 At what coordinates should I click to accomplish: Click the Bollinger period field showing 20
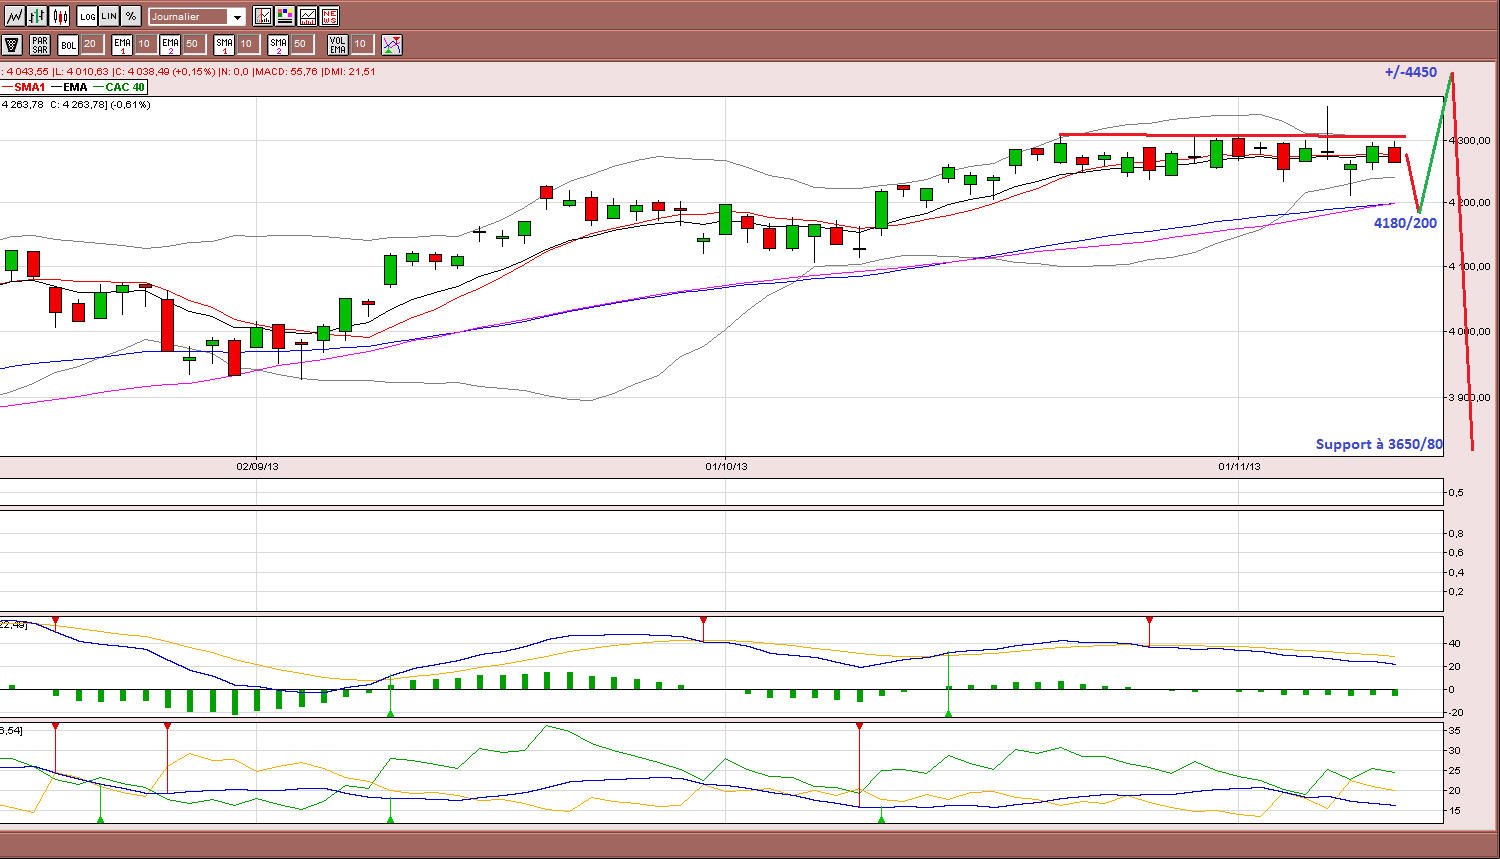coord(92,44)
